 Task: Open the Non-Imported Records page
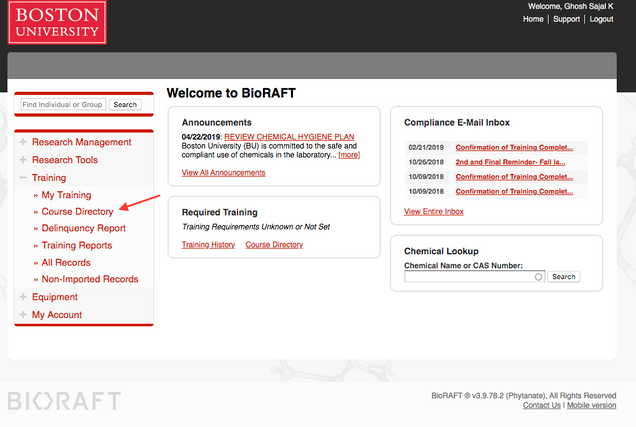point(90,279)
